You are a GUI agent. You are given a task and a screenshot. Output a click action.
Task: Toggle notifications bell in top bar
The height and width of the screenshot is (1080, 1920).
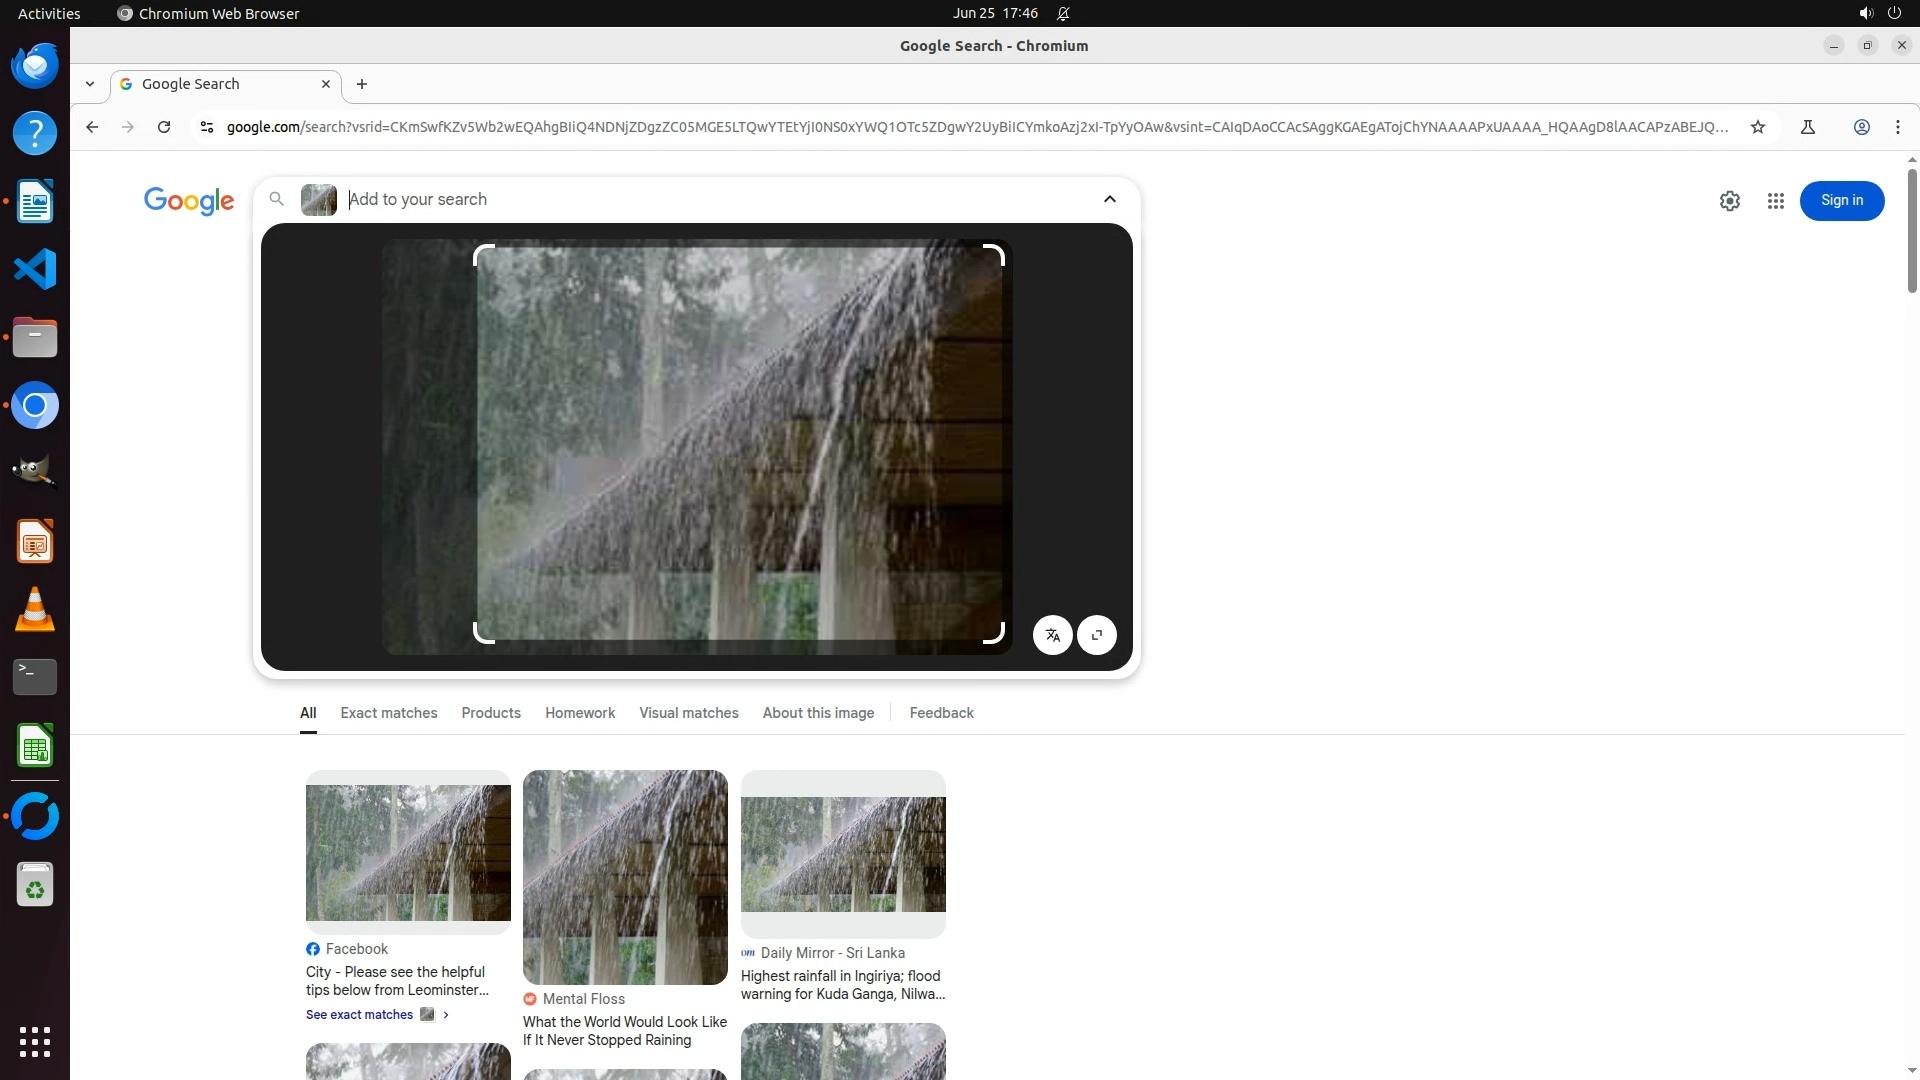[1063, 14]
